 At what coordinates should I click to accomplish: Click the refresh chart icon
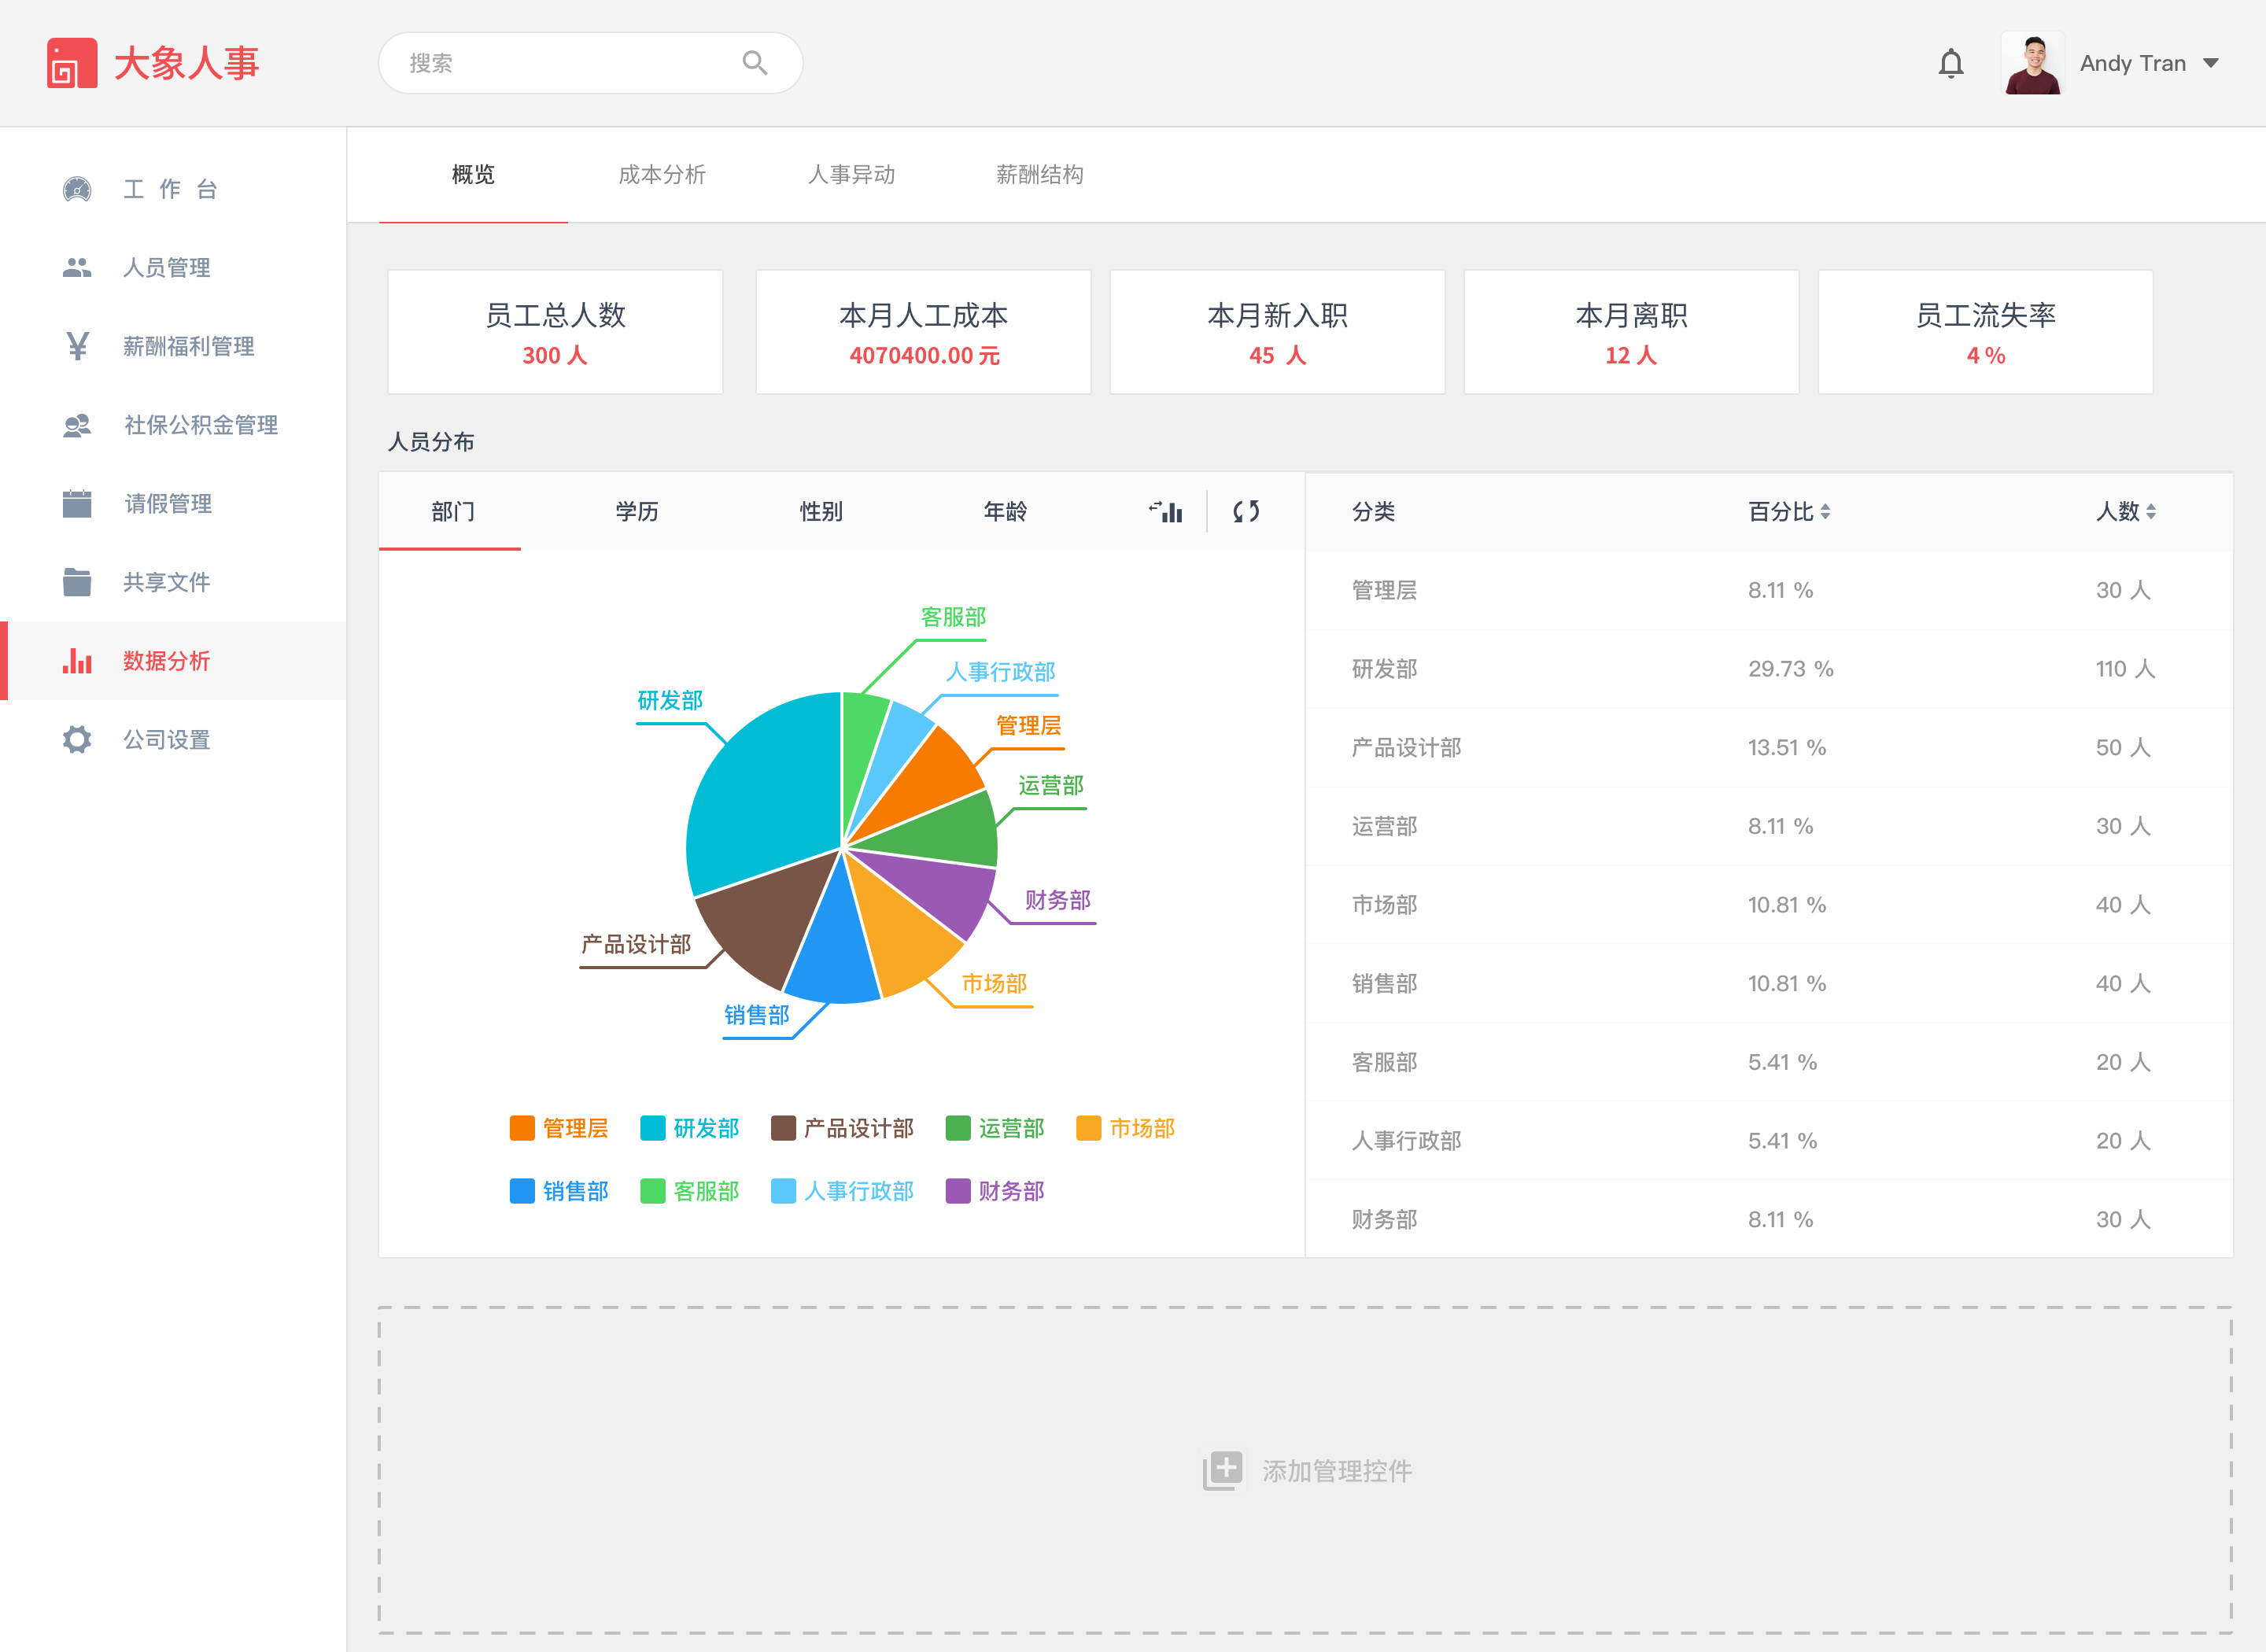1245,512
